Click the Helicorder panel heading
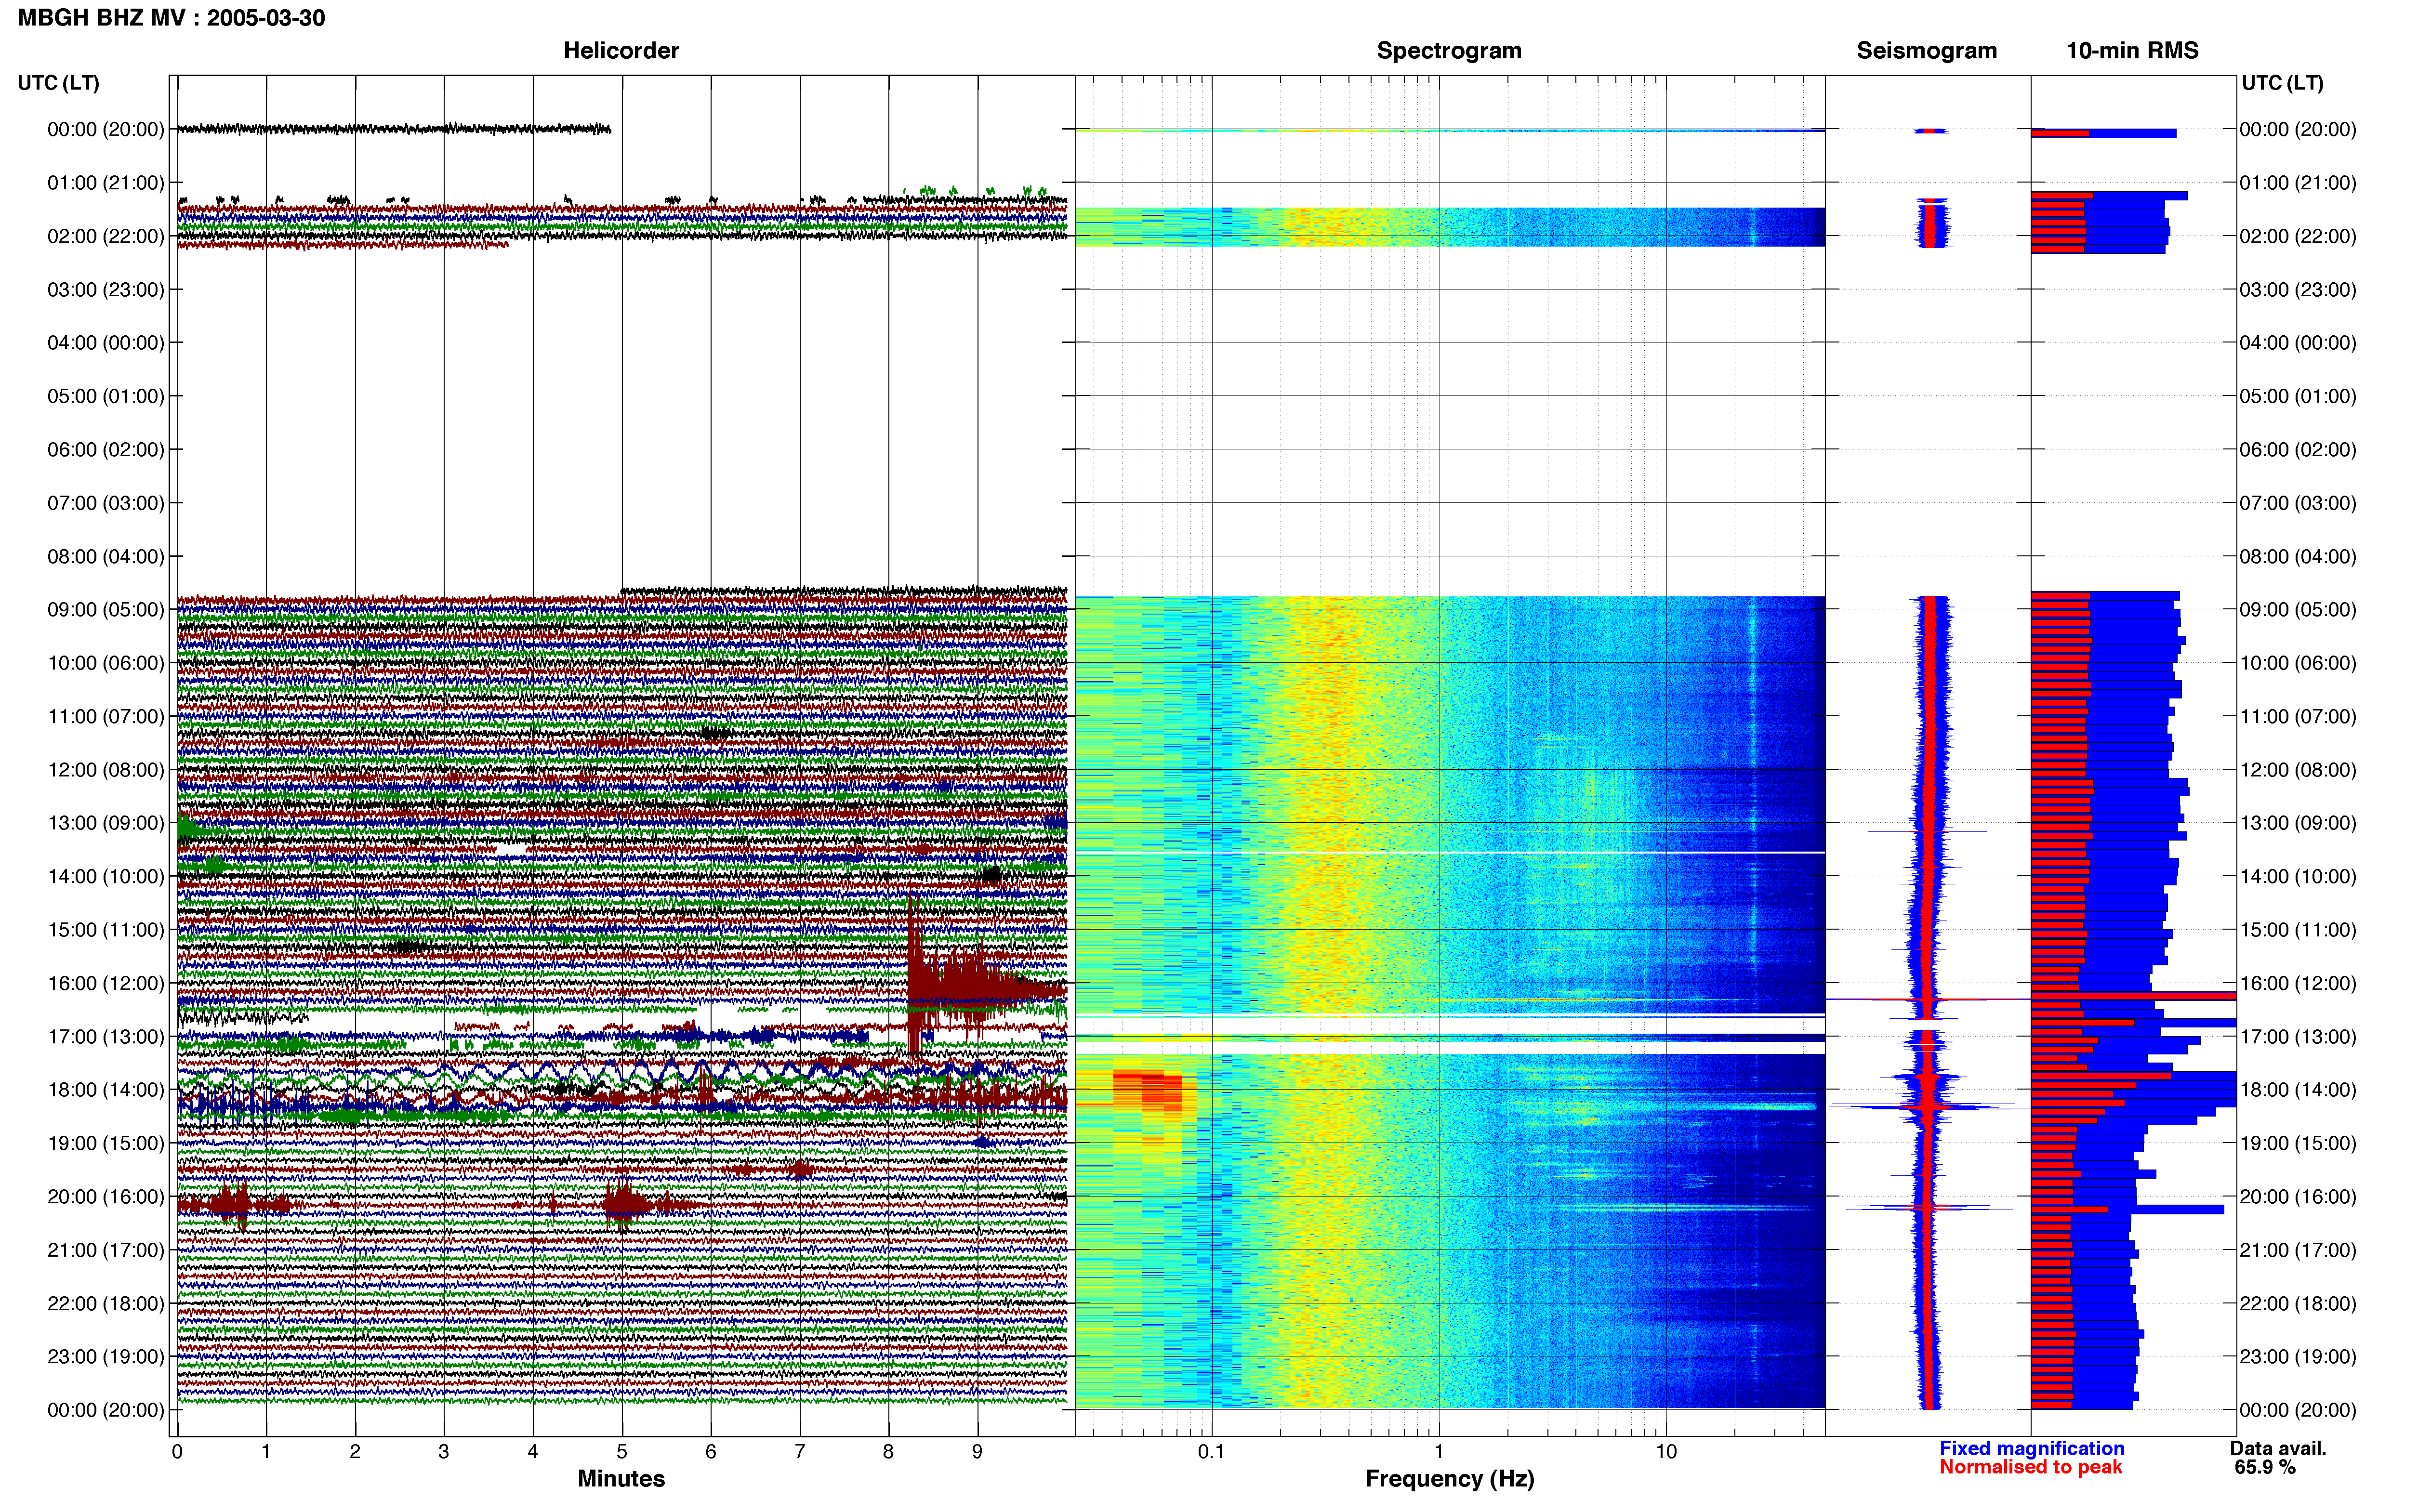 point(621,50)
